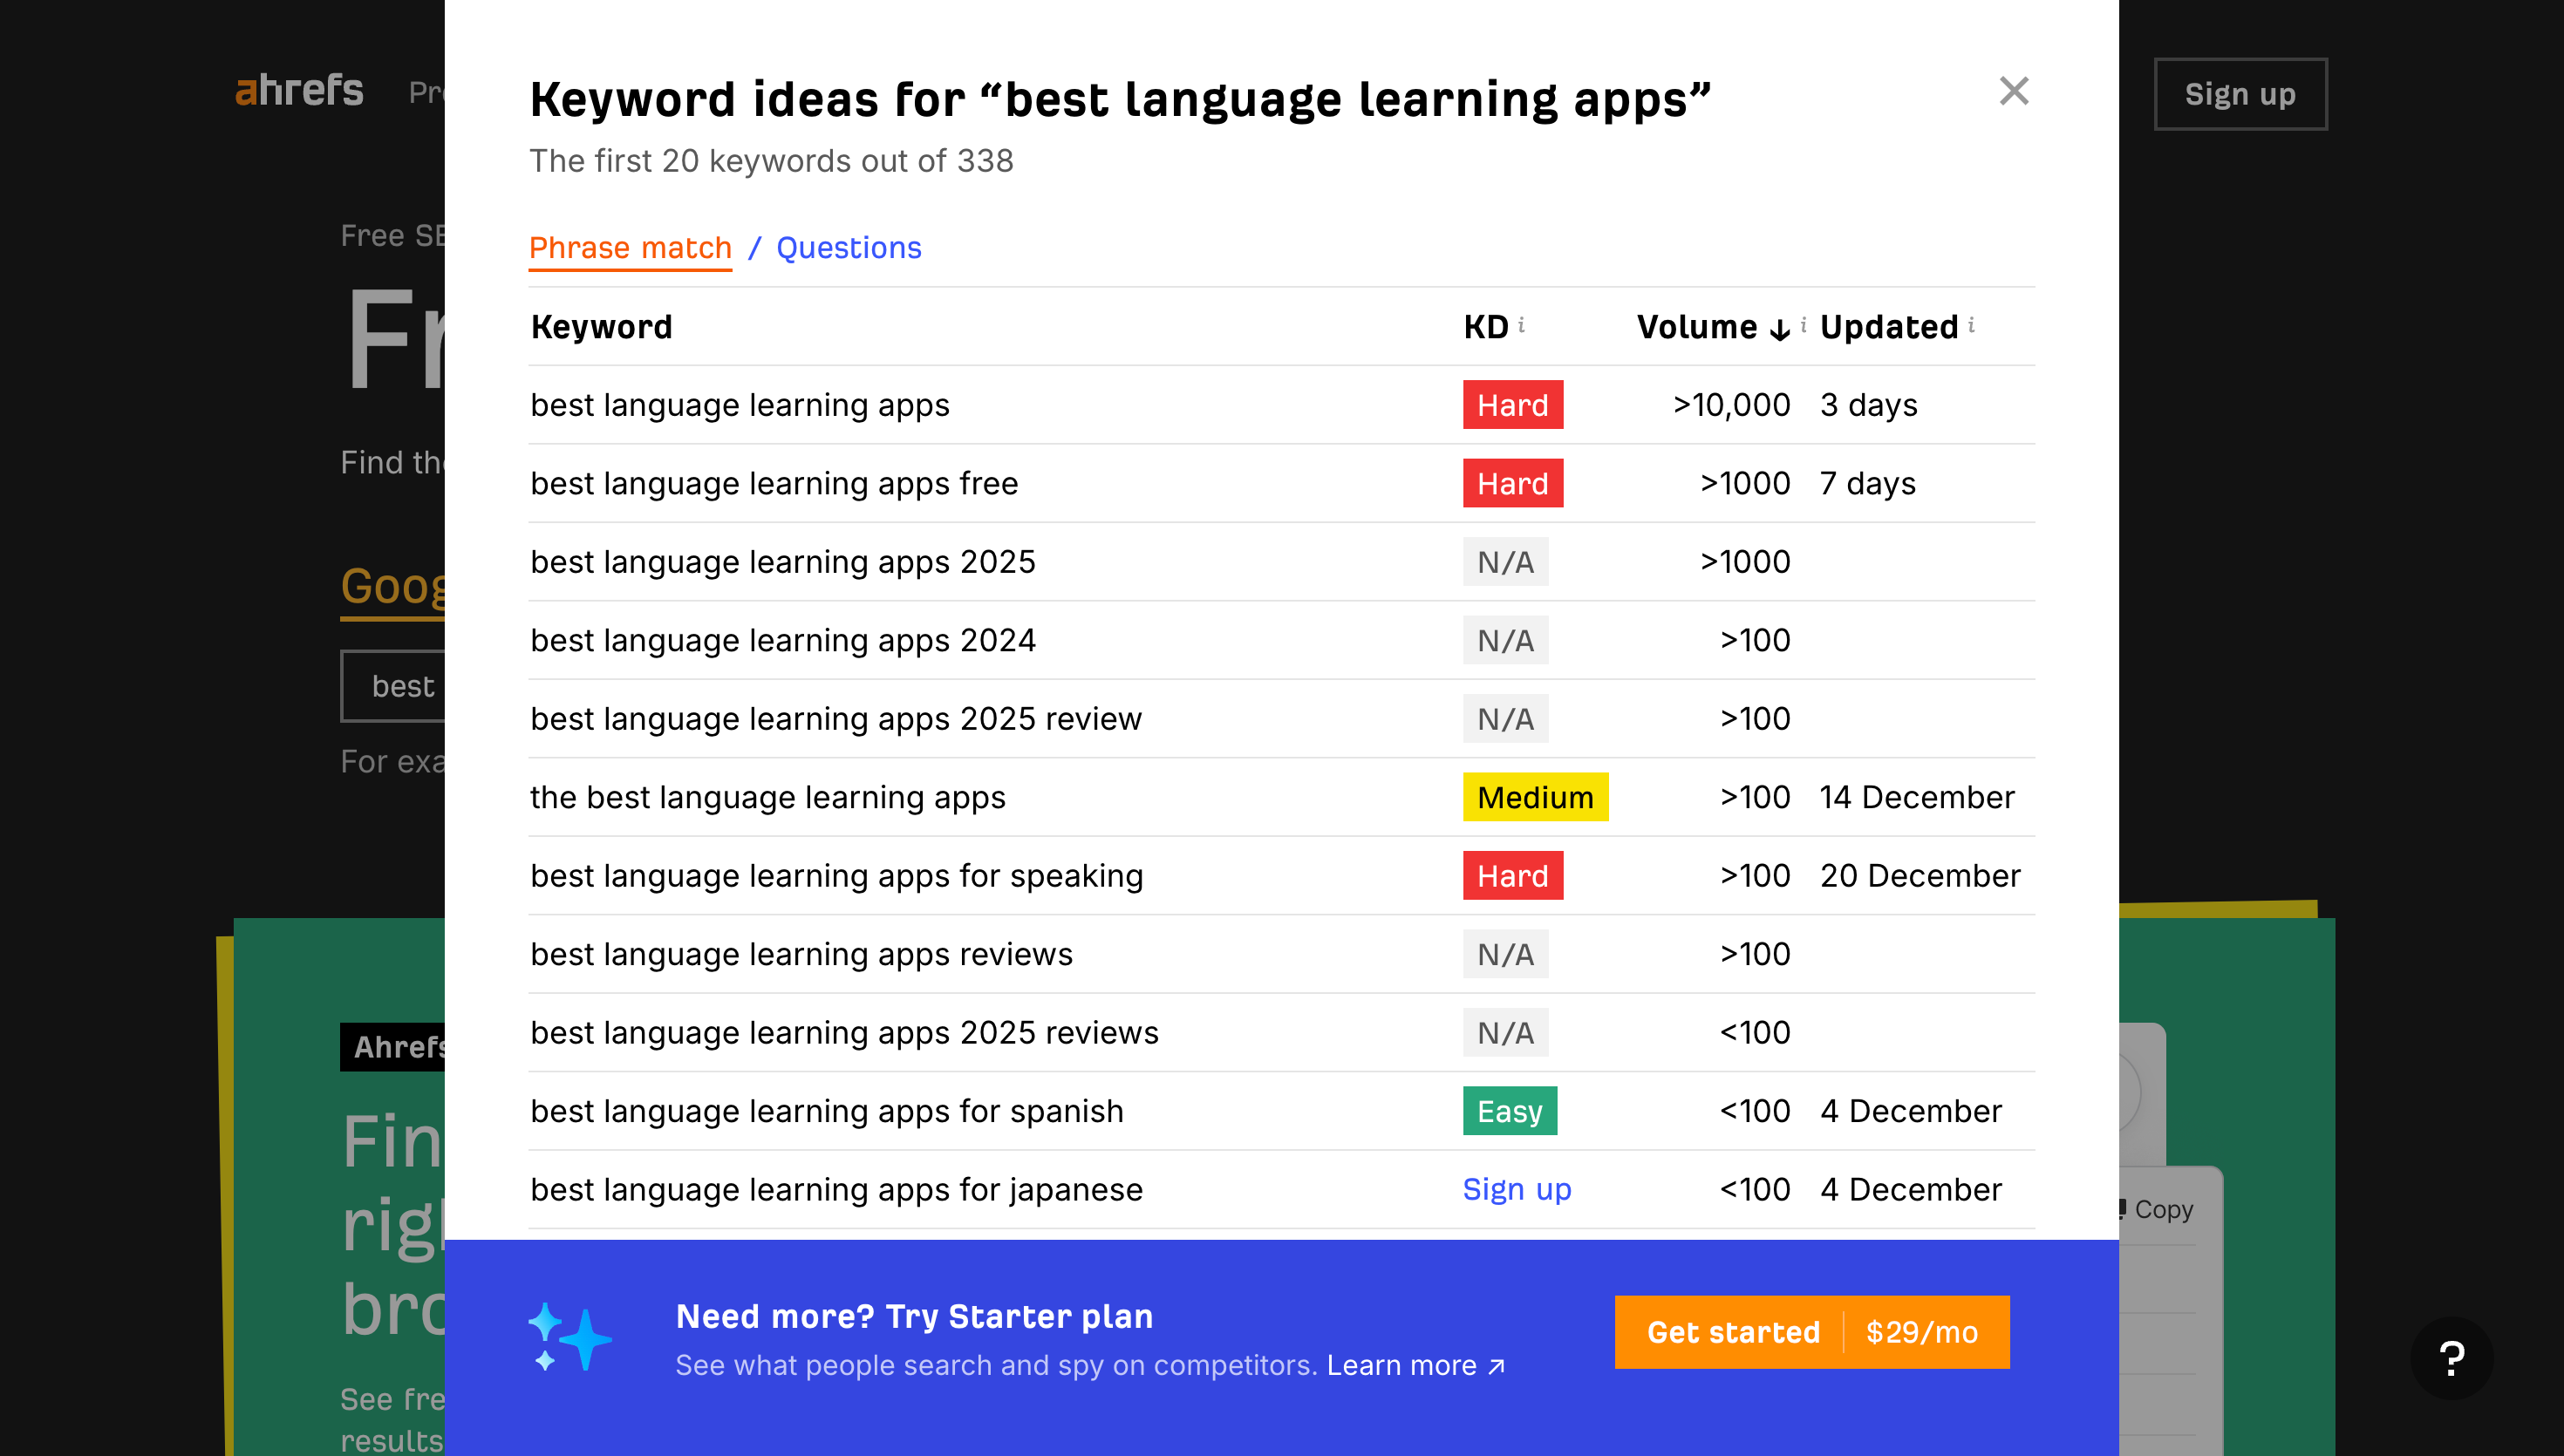The image size is (2564, 1456).
Task: Open the Volume column info tooltip
Action: 1804,325
